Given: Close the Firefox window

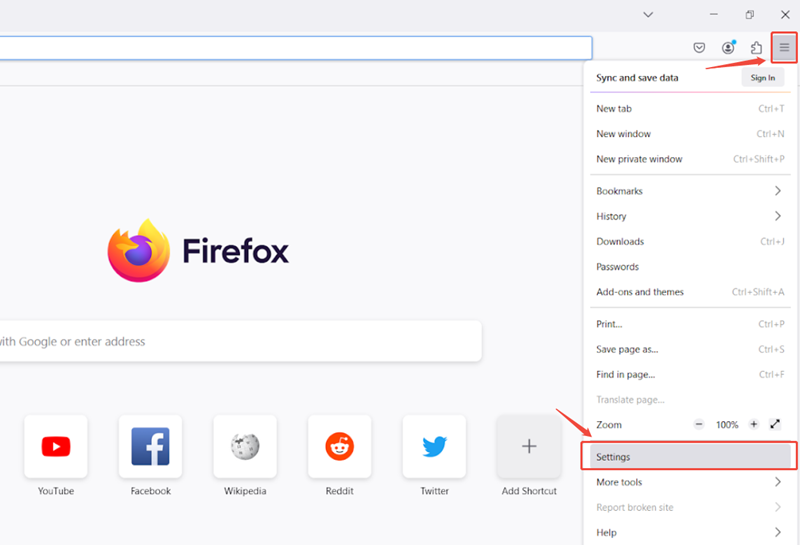Looking at the screenshot, I should pyautogui.click(x=785, y=14).
